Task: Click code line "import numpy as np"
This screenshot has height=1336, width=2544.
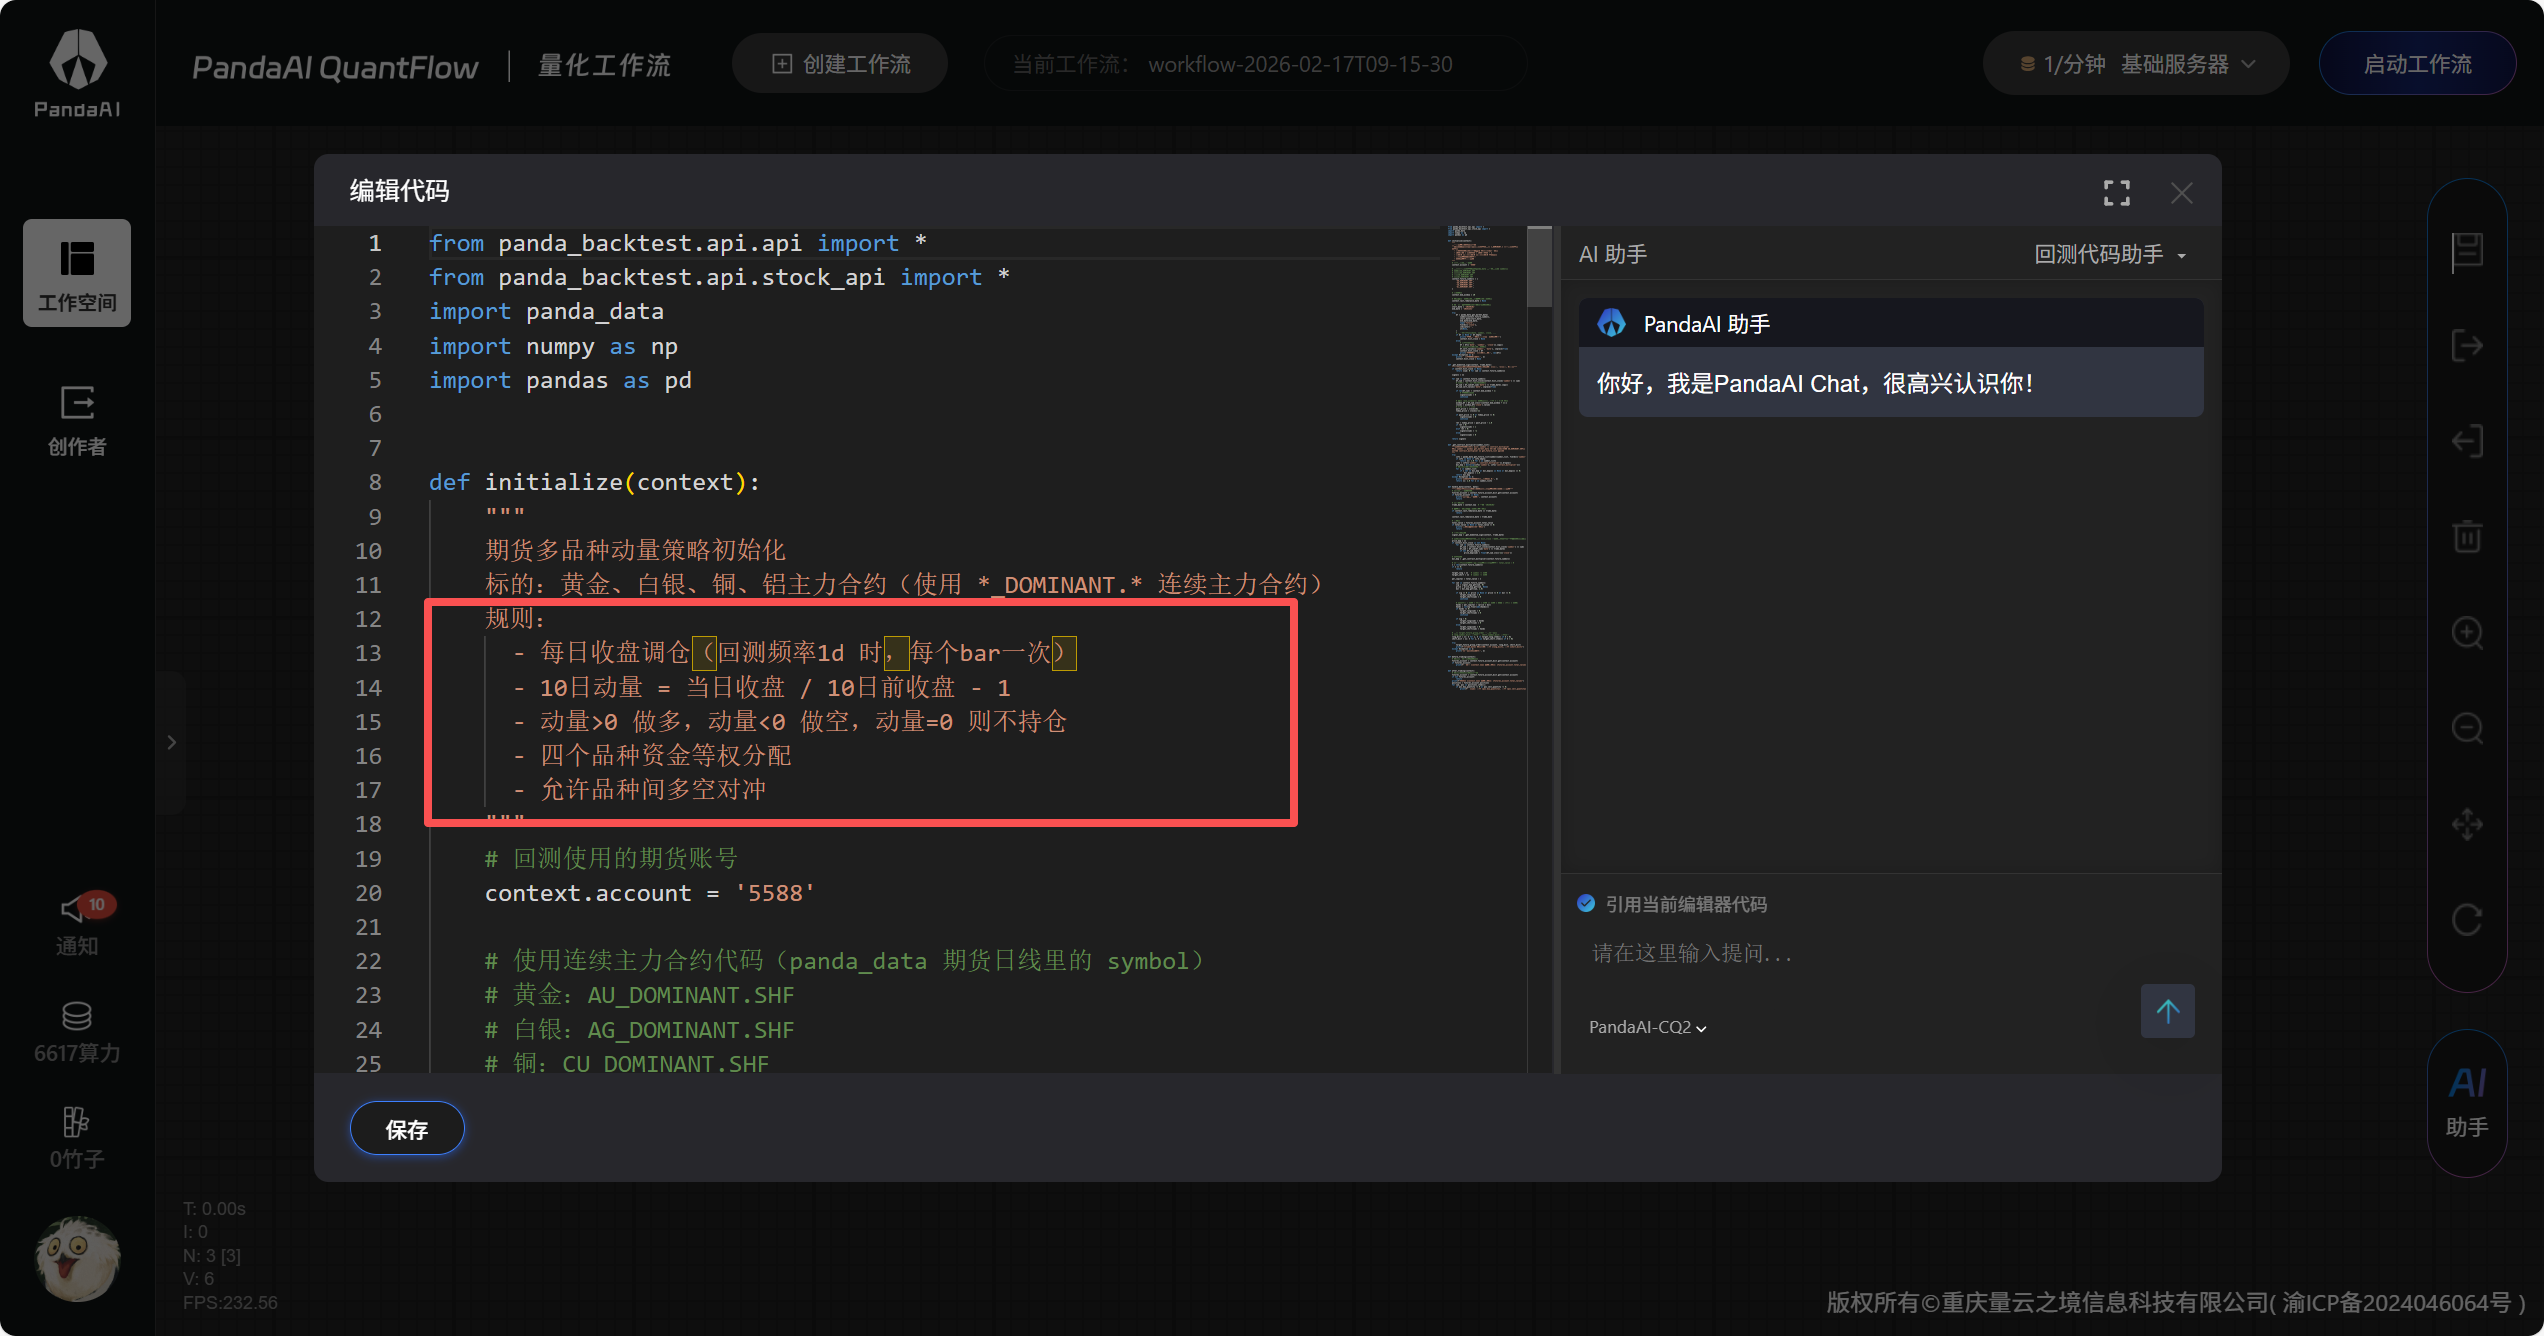Action: pos(553,346)
